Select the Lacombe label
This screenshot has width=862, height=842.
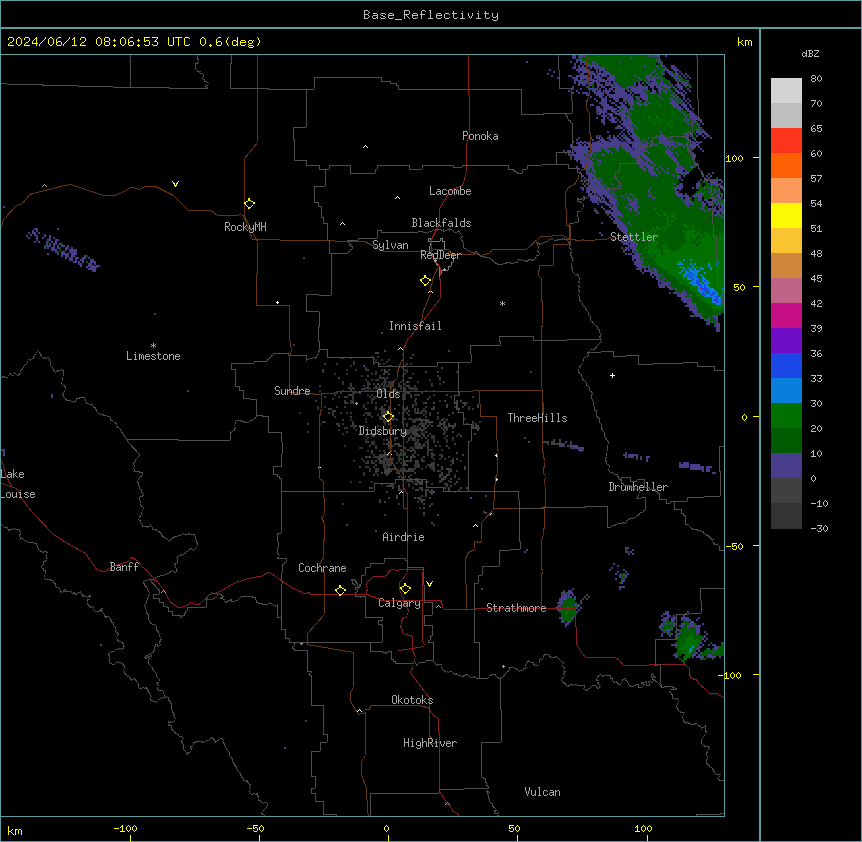450,191
